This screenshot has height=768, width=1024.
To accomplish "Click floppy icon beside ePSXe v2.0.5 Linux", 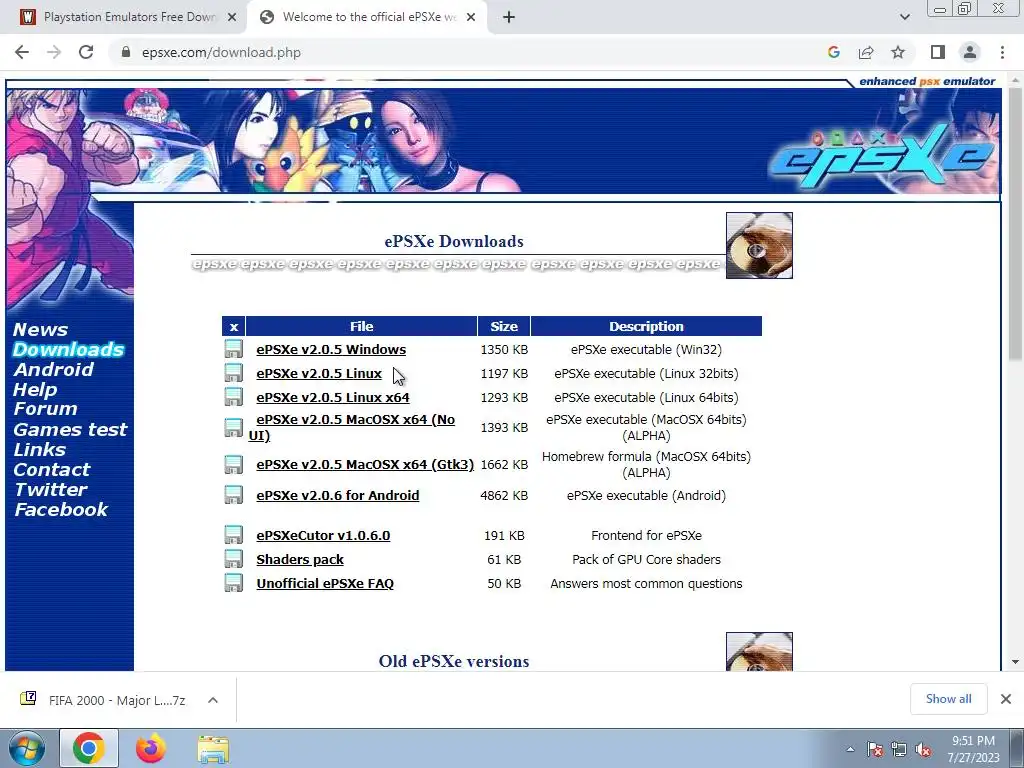I will pyautogui.click(x=233, y=374).
